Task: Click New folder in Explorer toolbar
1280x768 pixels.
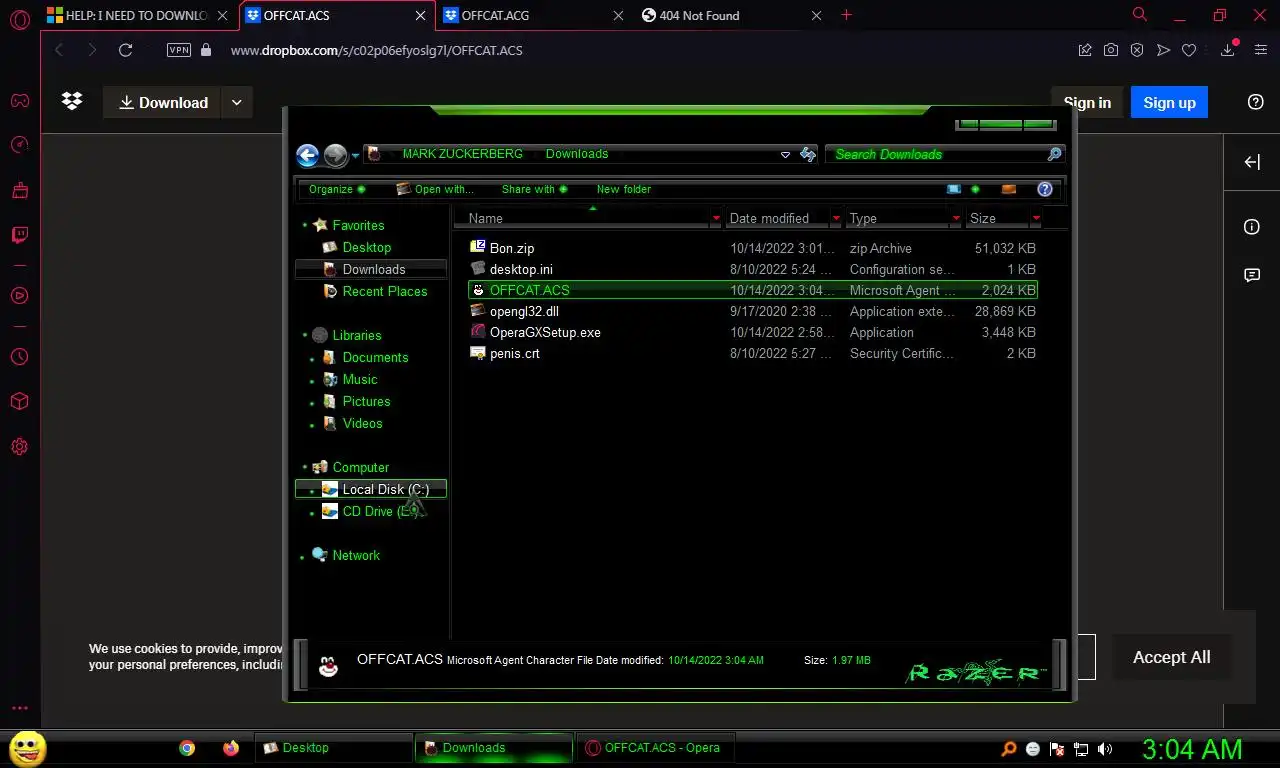Action: [x=624, y=189]
